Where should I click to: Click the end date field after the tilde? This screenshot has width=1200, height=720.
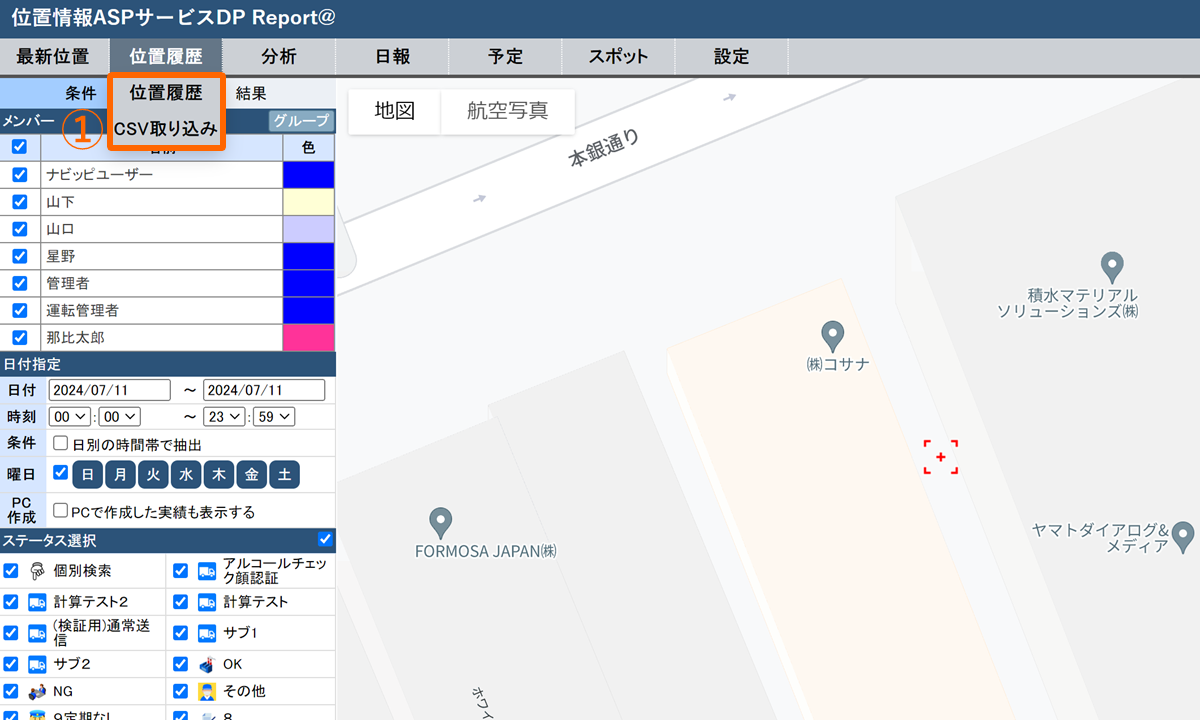coord(264,390)
